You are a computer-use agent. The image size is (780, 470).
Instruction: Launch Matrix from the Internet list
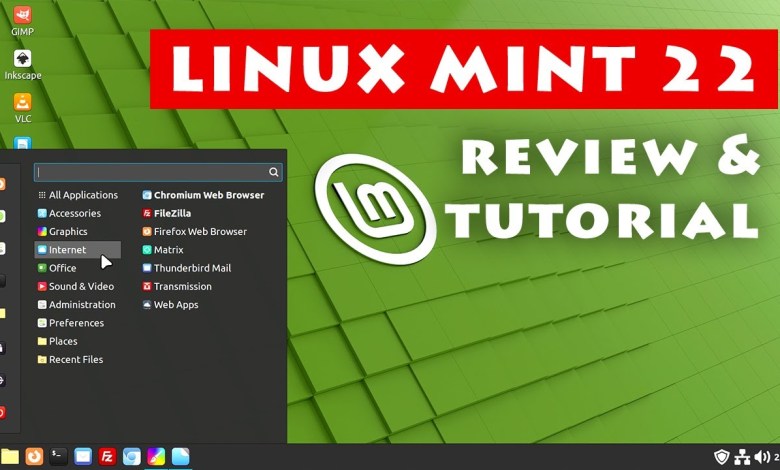[163, 250]
